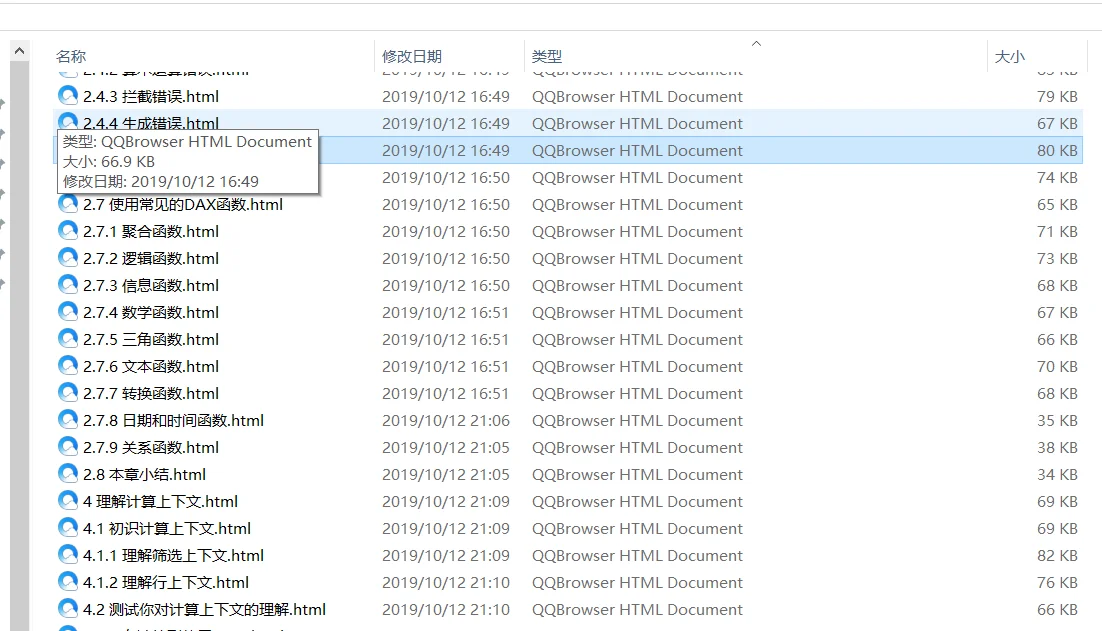Click the 35 KB size value

(1057, 420)
